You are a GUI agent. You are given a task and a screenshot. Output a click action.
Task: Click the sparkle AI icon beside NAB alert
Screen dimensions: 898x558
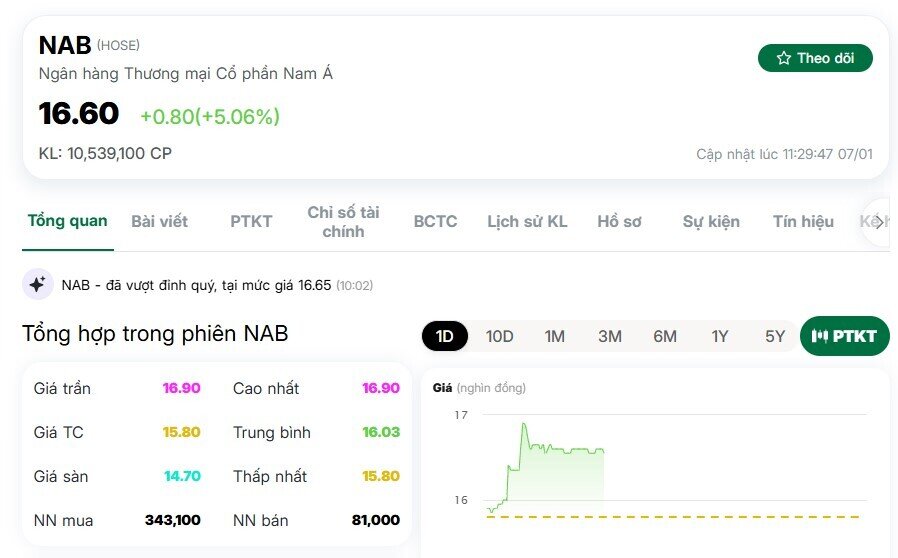(x=38, y=284)
